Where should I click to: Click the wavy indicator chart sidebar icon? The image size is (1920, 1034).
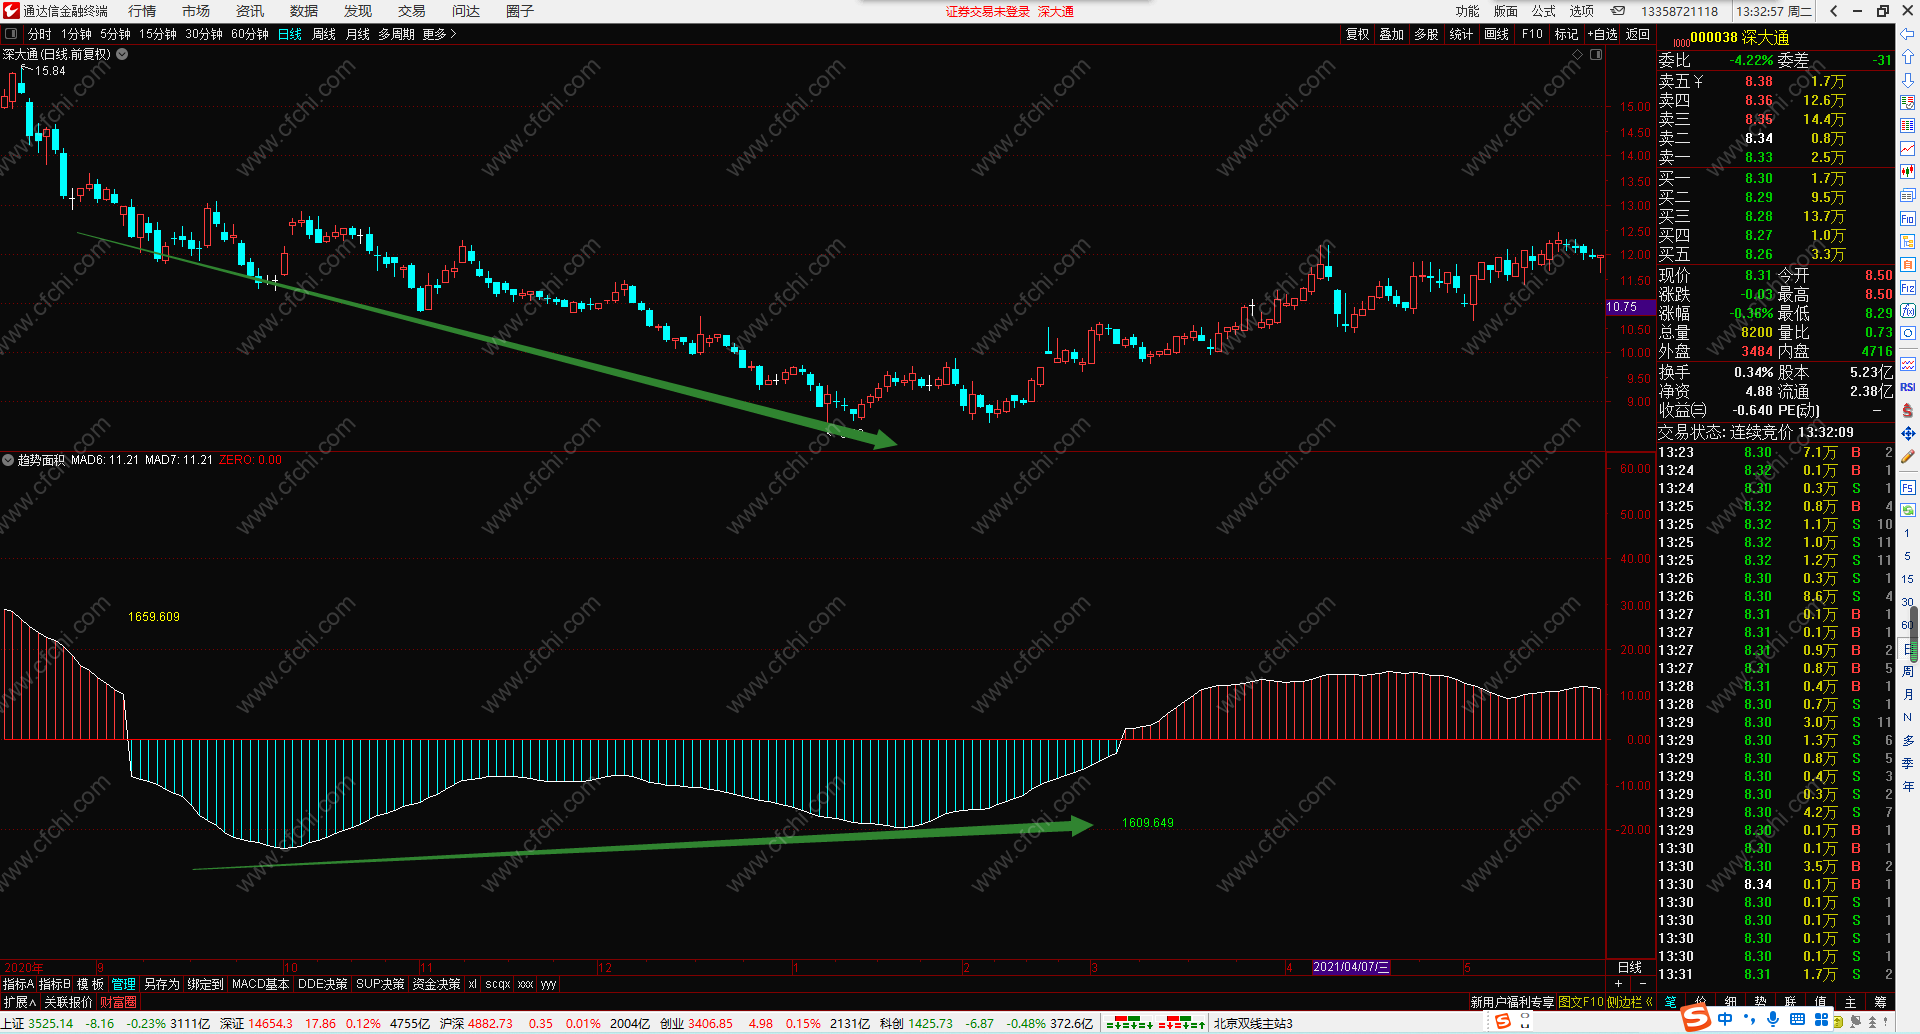pyautogui.click(x=1907, y=364)
